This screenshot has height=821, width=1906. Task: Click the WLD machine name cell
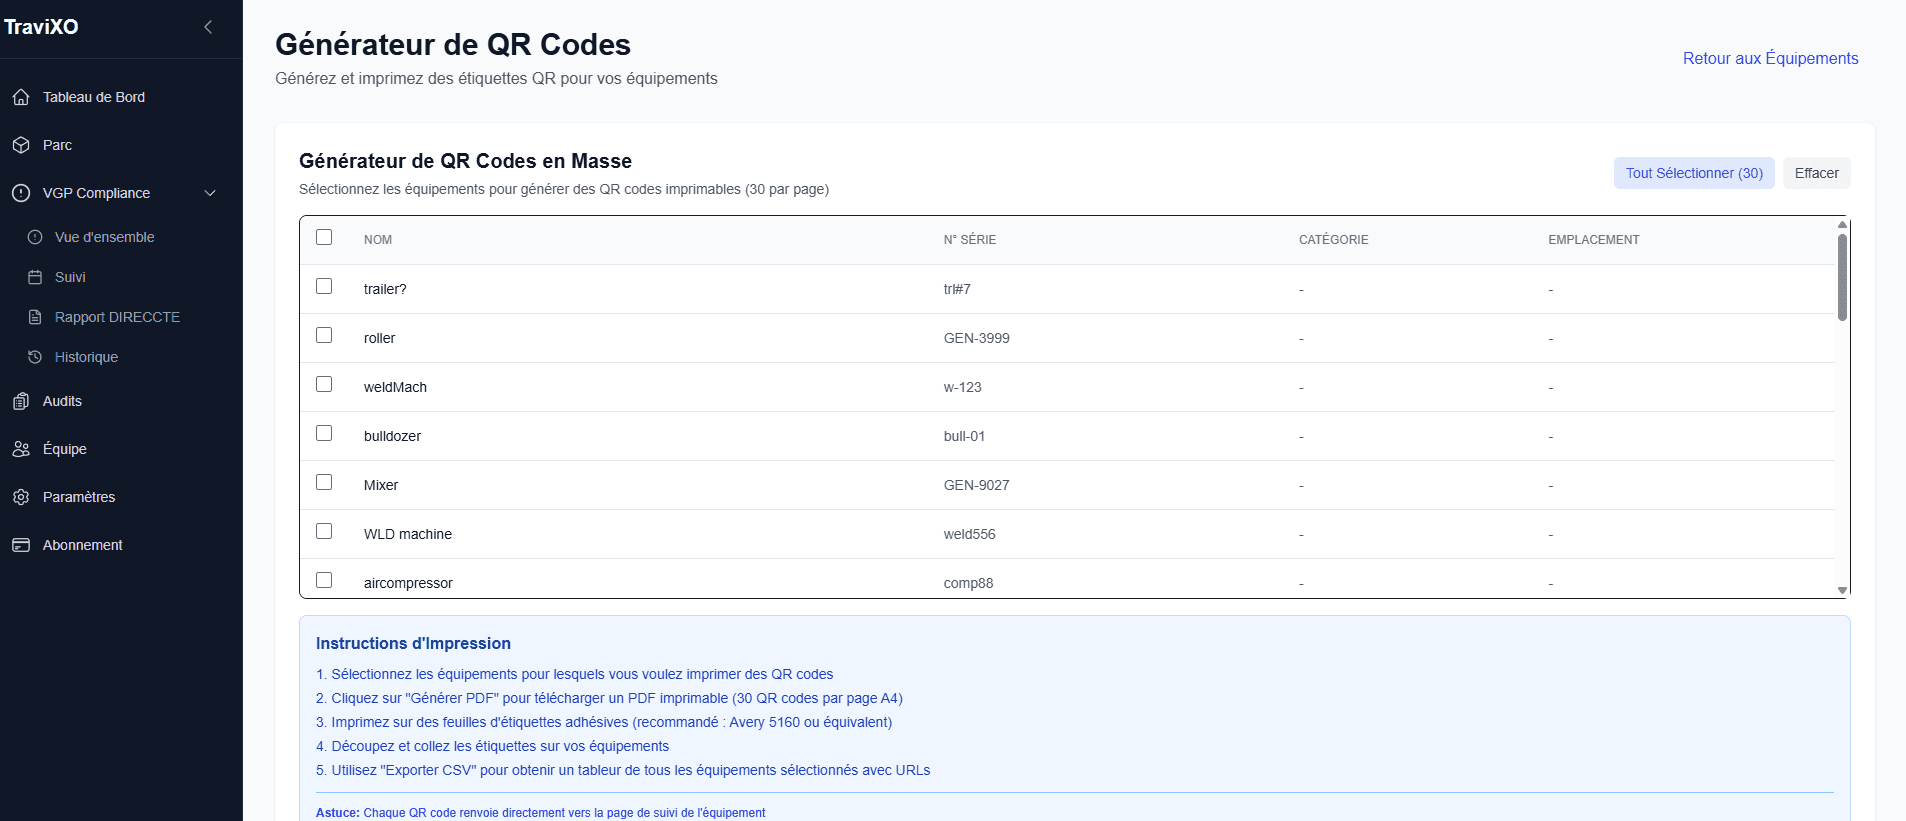(x=408, y=534)
